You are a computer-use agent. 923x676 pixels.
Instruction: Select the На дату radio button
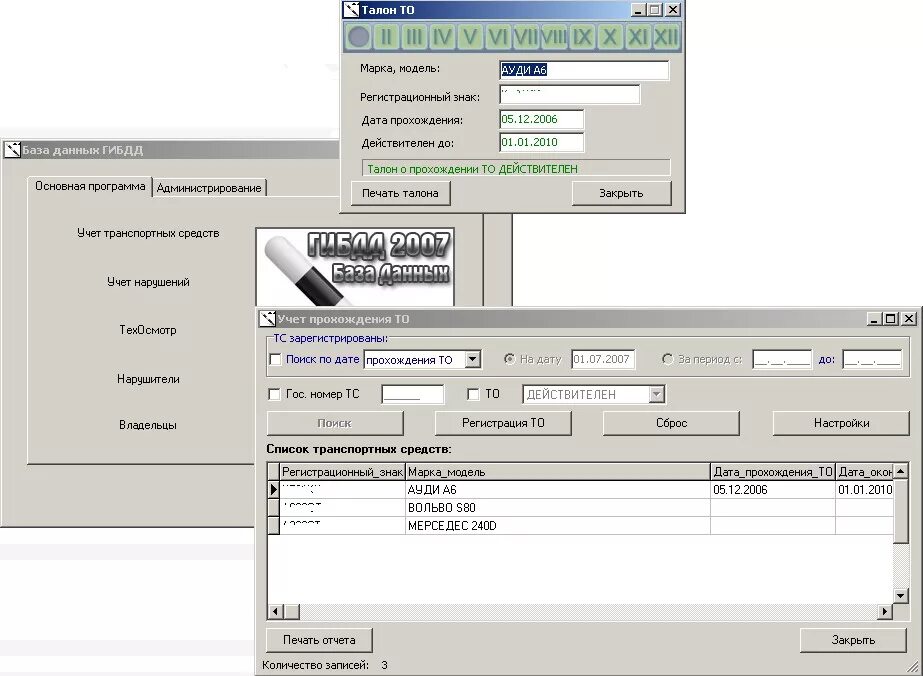[x=510, y=359]
